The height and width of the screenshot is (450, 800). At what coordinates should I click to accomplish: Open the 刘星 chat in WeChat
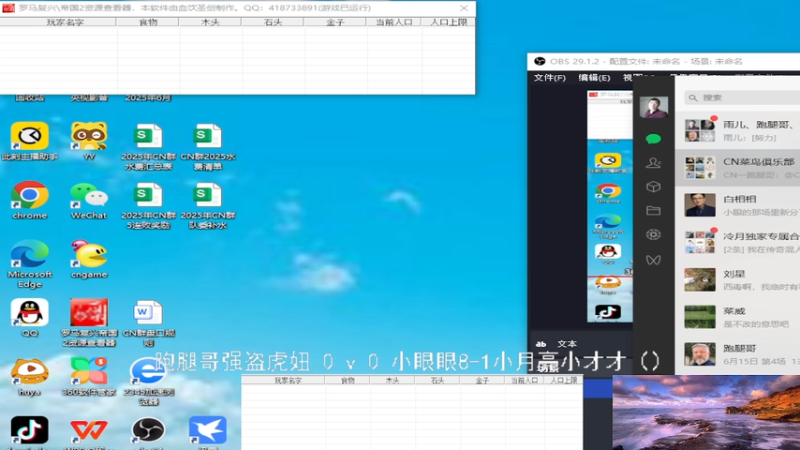[738, 280]
